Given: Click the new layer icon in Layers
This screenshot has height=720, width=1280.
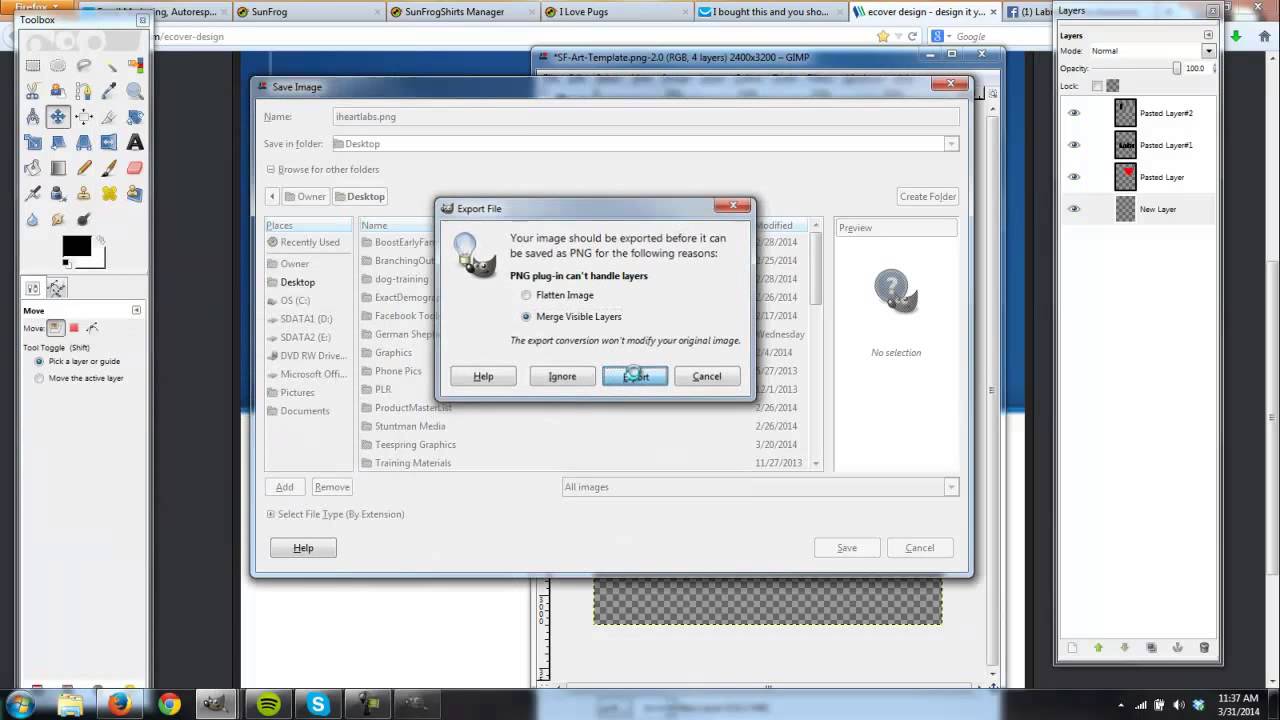Looking at the screenshot, I should 1072,648.
